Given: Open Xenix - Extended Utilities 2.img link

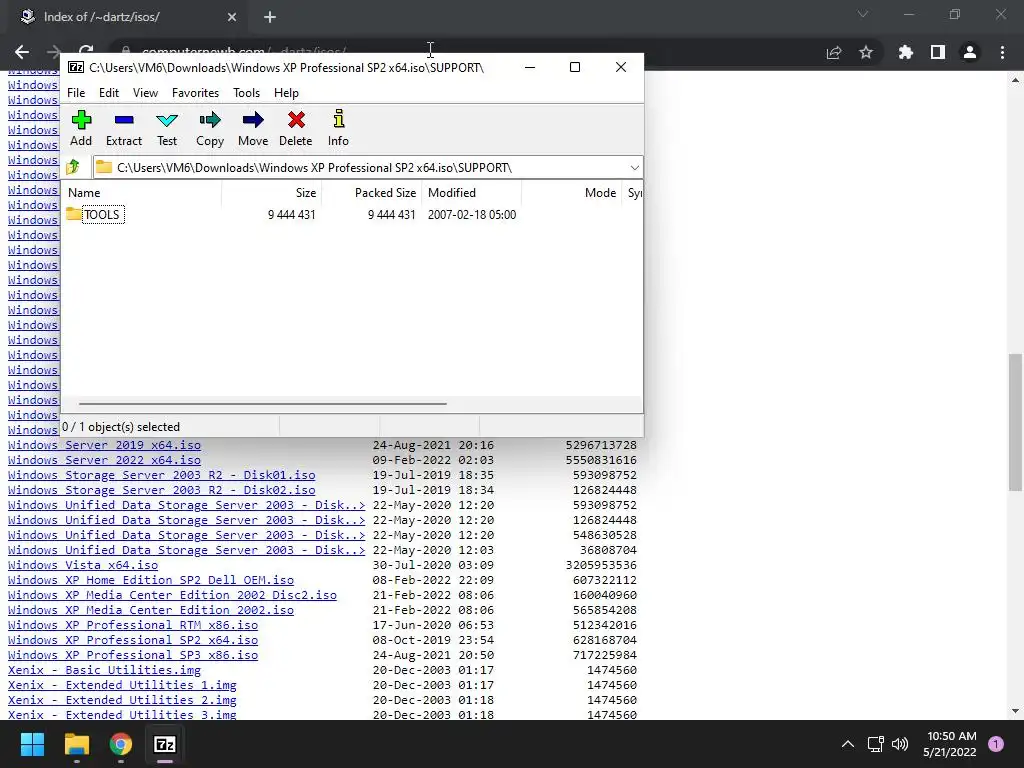Looking at the screenshot, I should click(x=122, y=700).
